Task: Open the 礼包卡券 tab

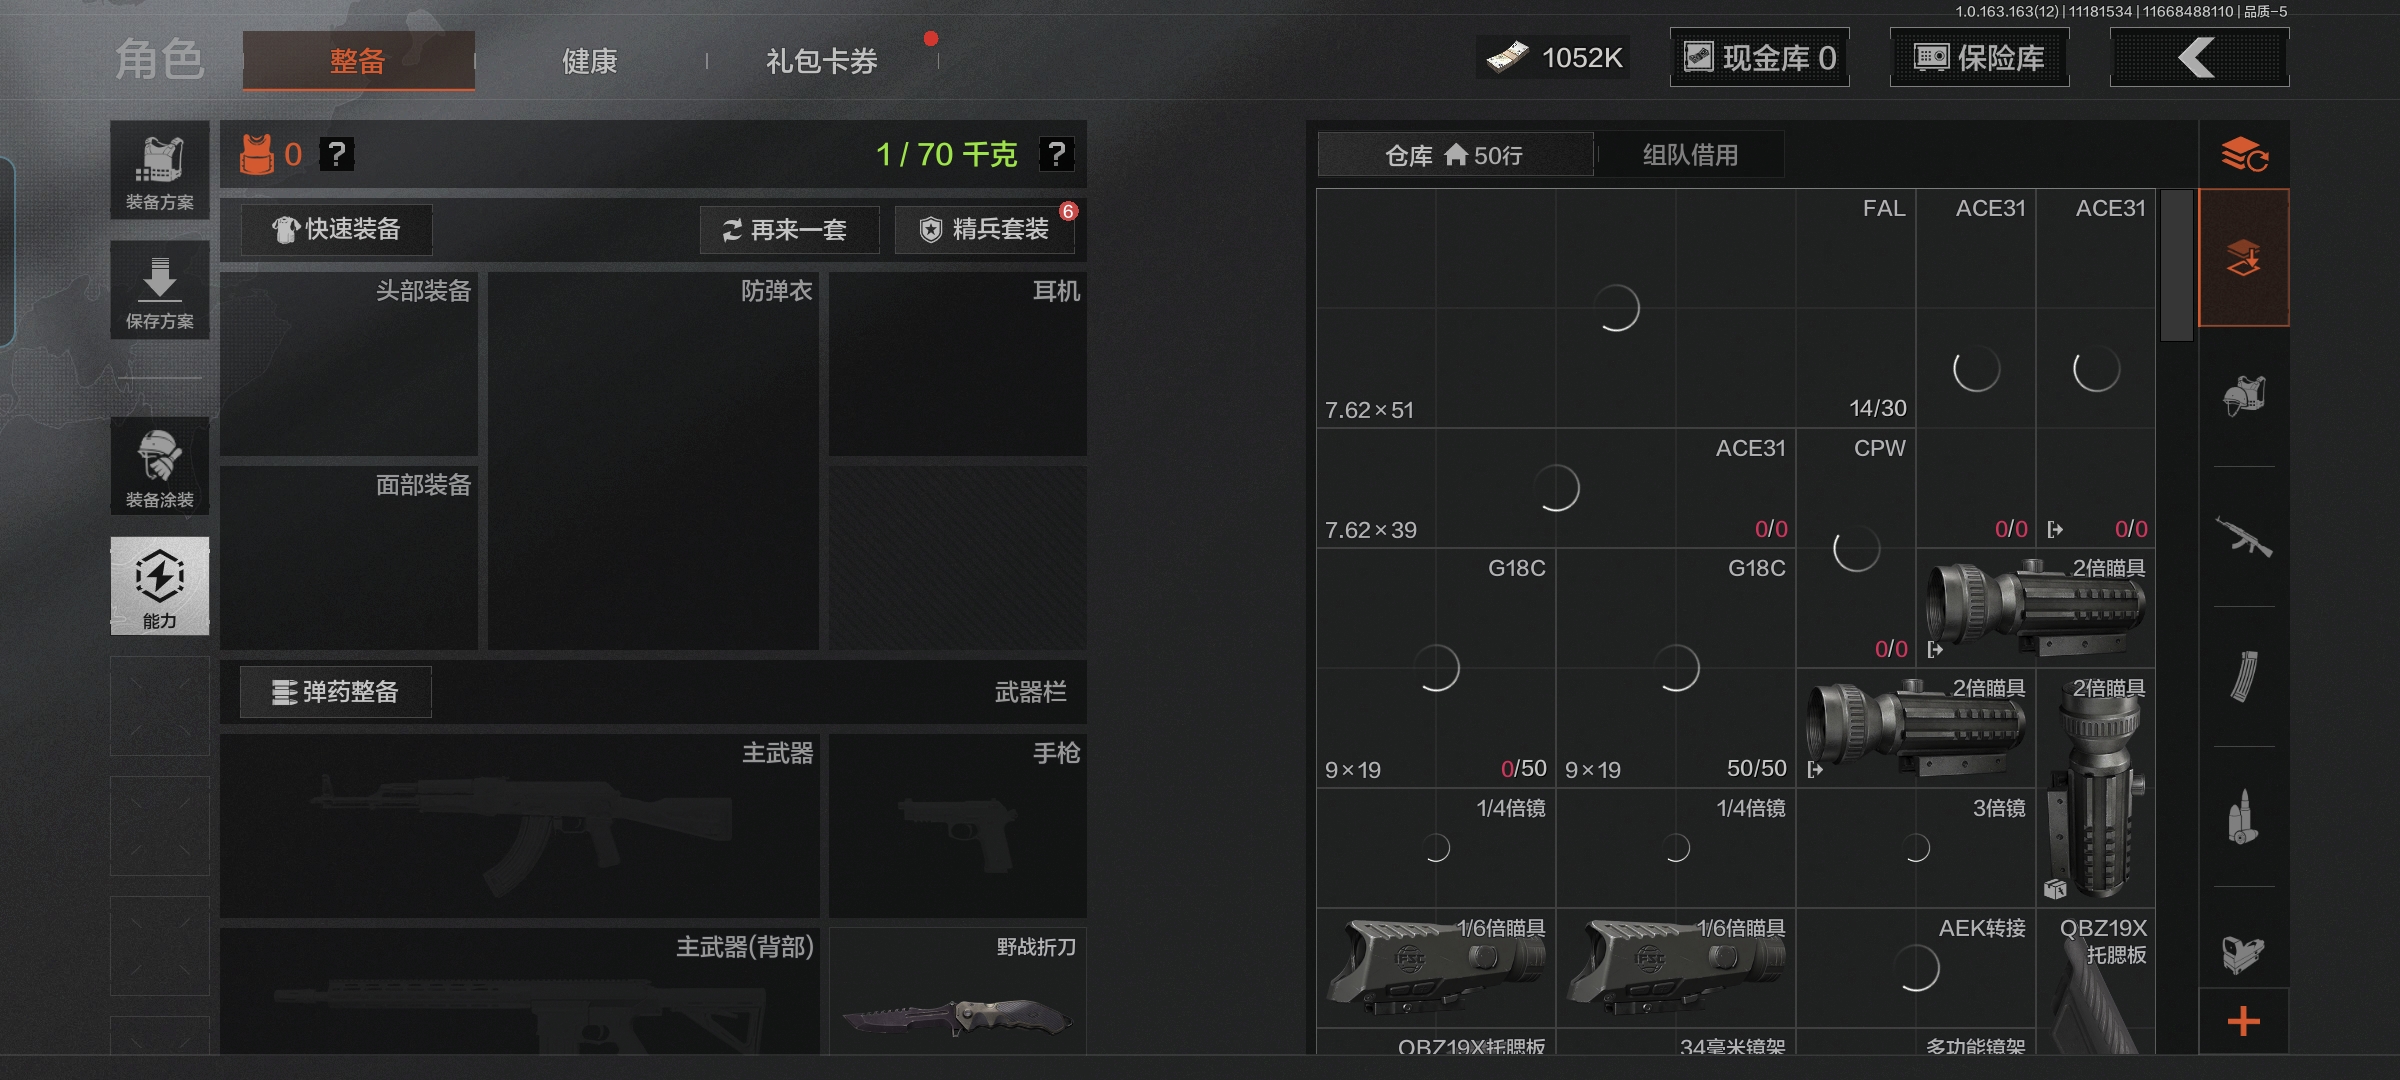Action: click(822, 61)
